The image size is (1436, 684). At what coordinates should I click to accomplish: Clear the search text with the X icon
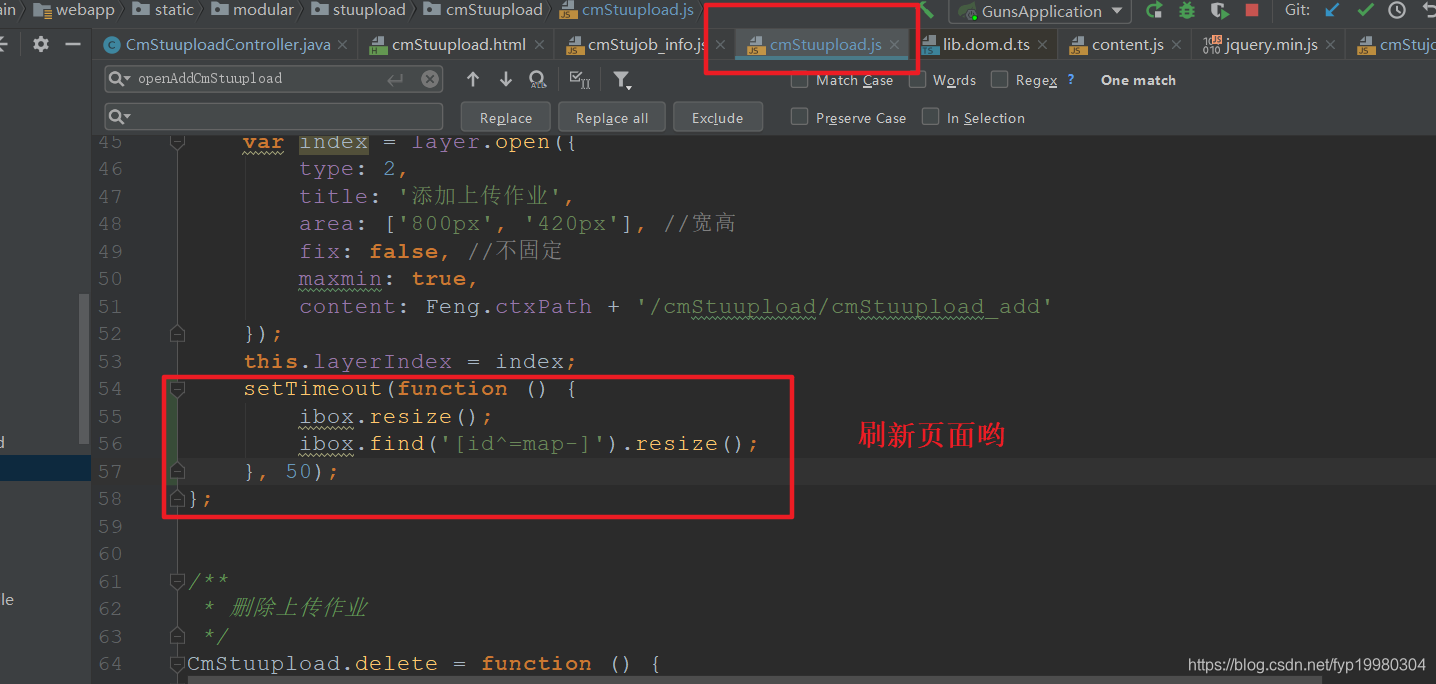pos(429,79)
